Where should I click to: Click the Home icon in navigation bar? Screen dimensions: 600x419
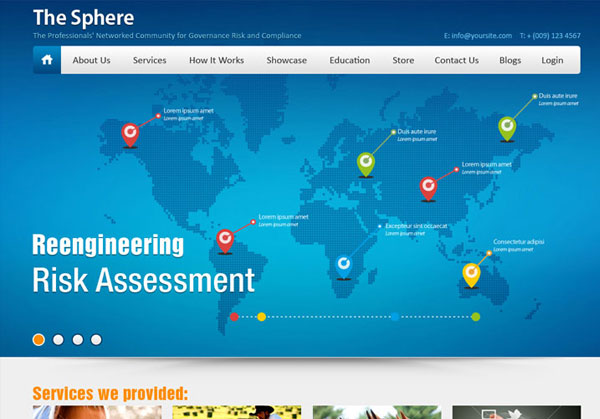[46, 60]
